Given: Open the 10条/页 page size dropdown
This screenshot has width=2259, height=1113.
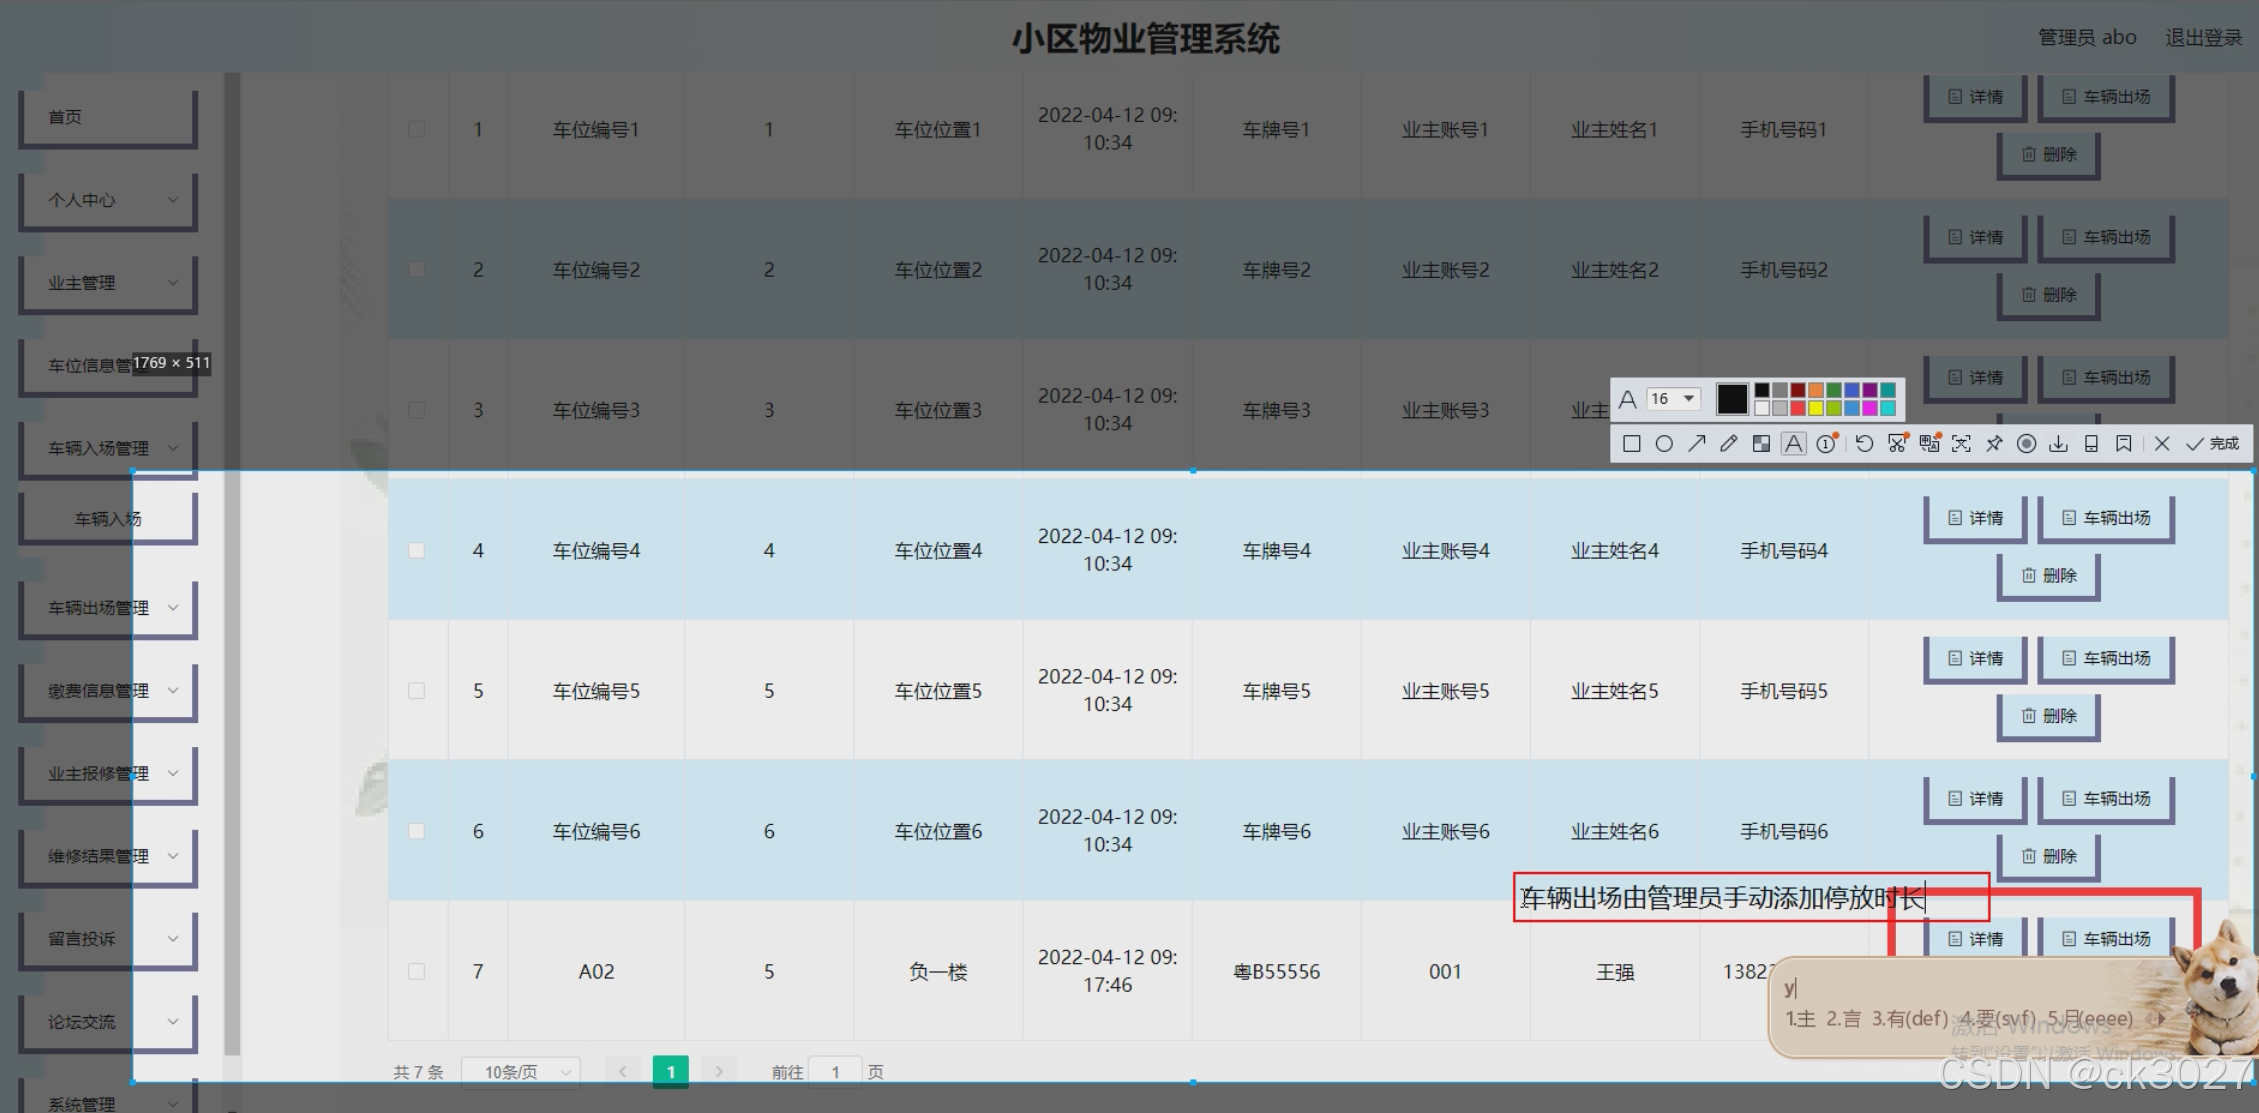Looking at the screenshot, I should pos(521,1072).
